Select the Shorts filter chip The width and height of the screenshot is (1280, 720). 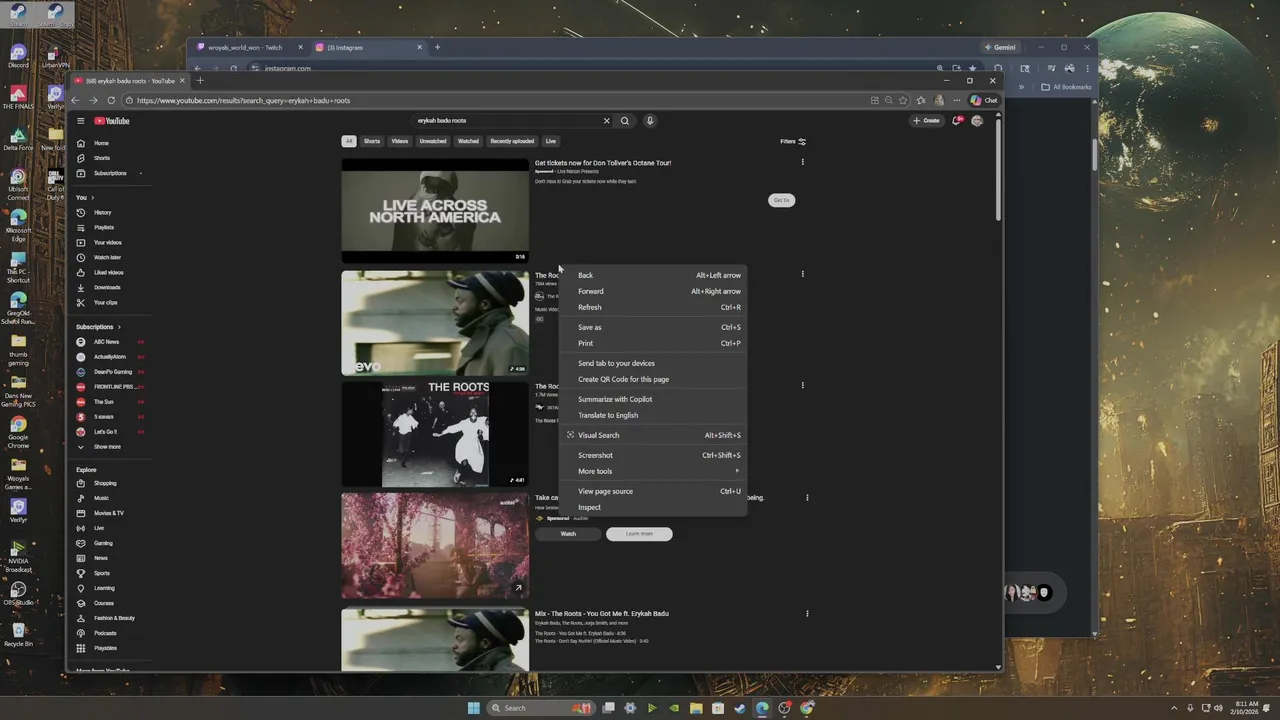tap(372, 141)
